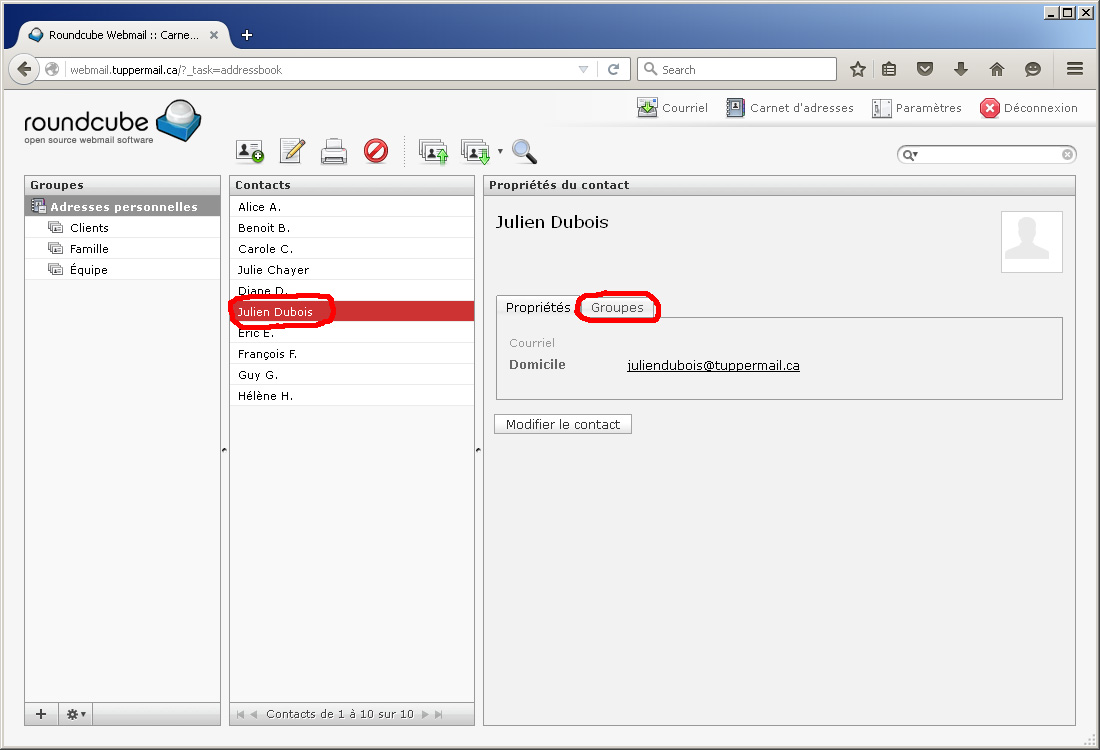Image resolution: width=1100 pixels, height=750 pixels.
Task: Click the export contacts icon
Action: pyautogui.click(x=475, y=151)
